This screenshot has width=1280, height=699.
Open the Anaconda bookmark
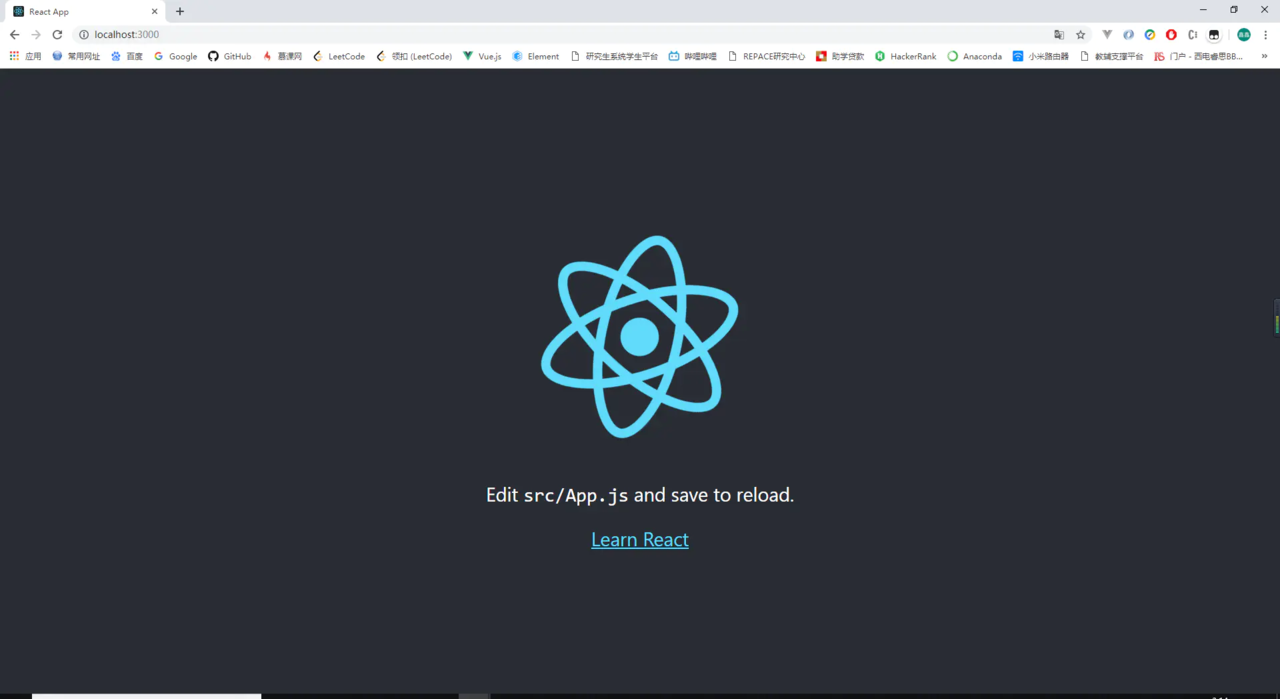(975, 56)
